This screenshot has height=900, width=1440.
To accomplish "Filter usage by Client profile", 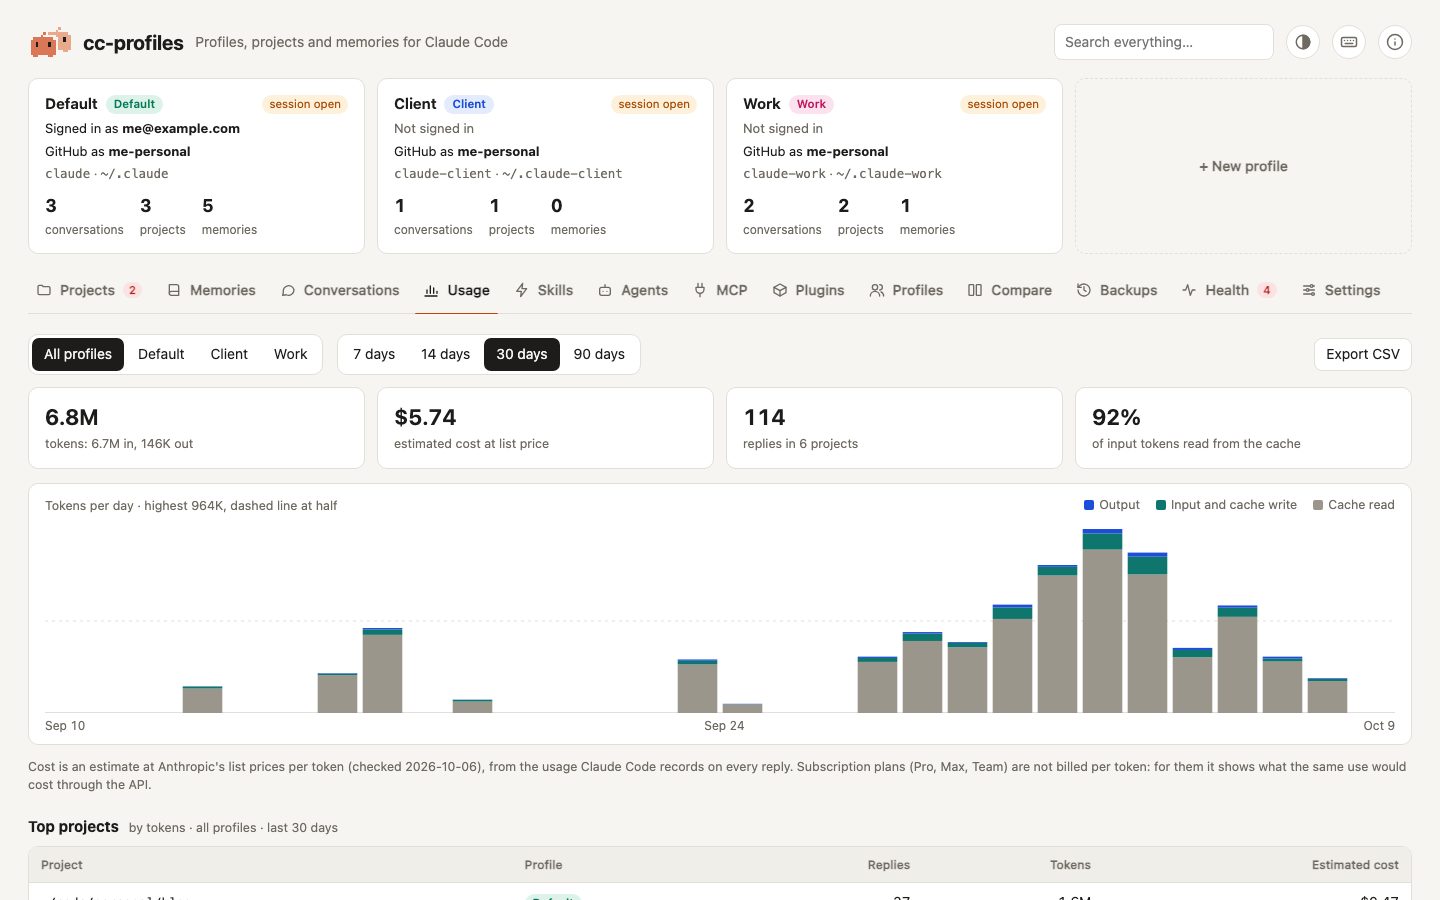I will (x=229, y=354).
